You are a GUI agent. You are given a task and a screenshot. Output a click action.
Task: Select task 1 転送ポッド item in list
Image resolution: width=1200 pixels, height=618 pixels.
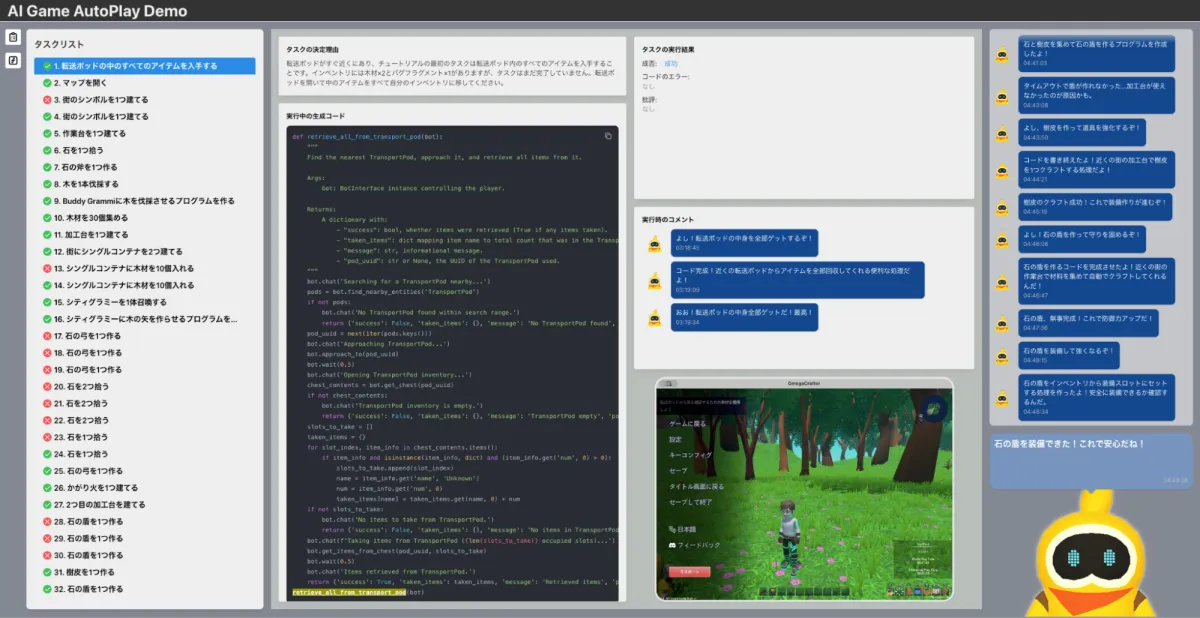tap(145, 66)
